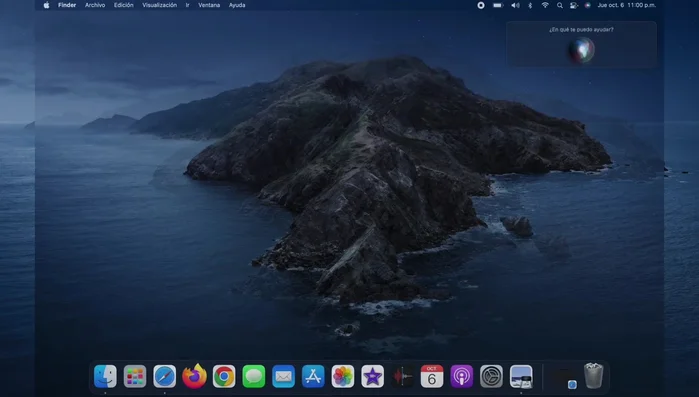
Task: Open the Trash in the Dock
Action: click(x=593, y=376)
